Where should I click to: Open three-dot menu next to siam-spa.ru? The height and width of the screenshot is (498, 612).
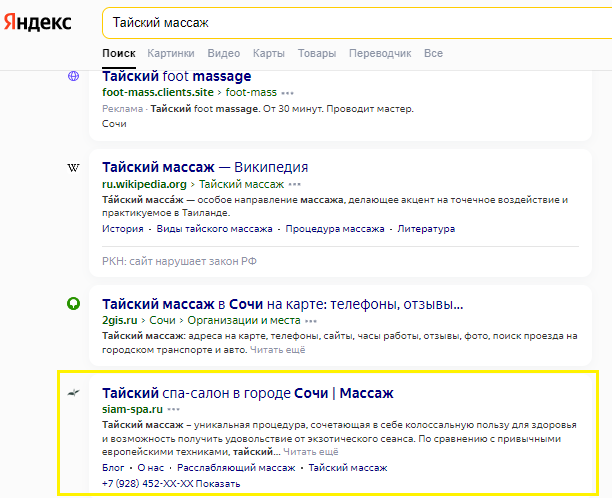[174, 409]
